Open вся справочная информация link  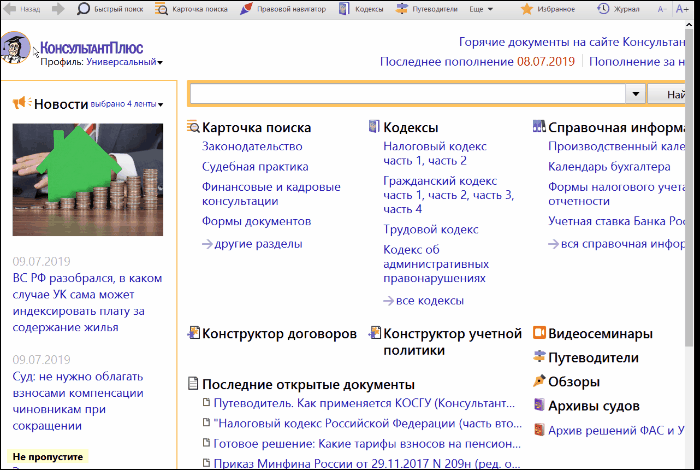tap(617, 244)
